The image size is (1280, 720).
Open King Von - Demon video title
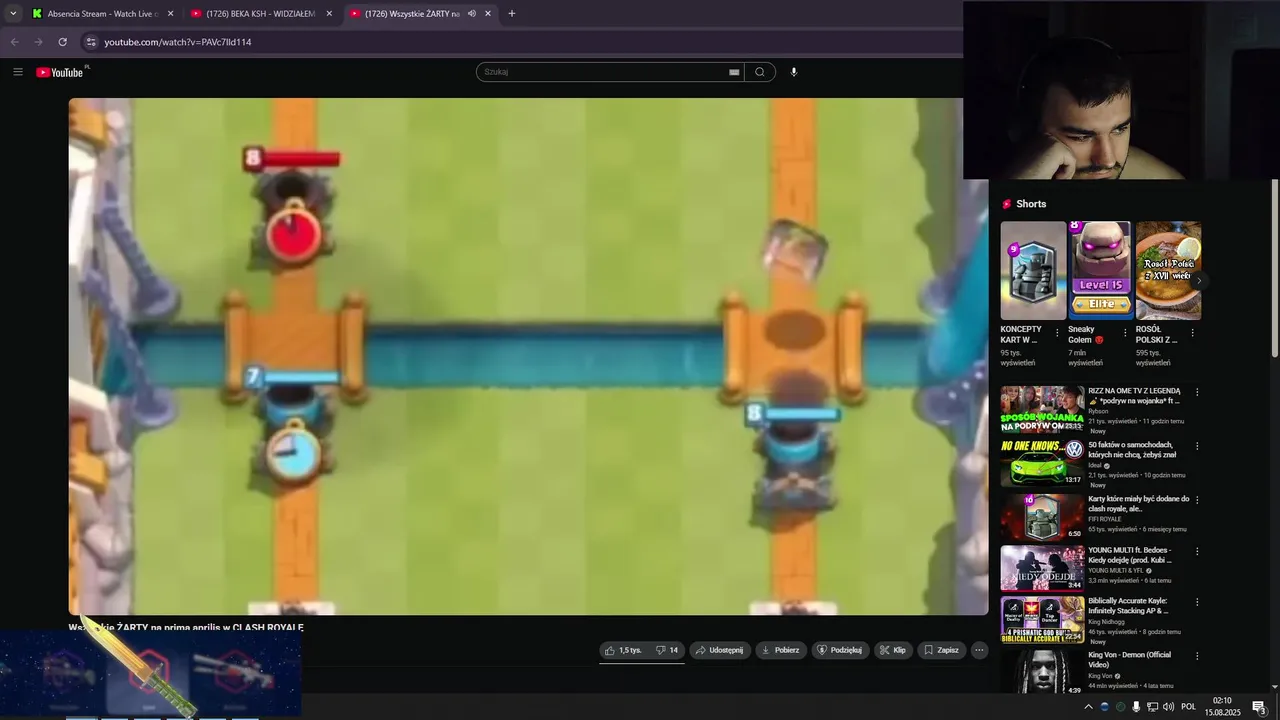pyautogui.click(x=1130, y=659)
